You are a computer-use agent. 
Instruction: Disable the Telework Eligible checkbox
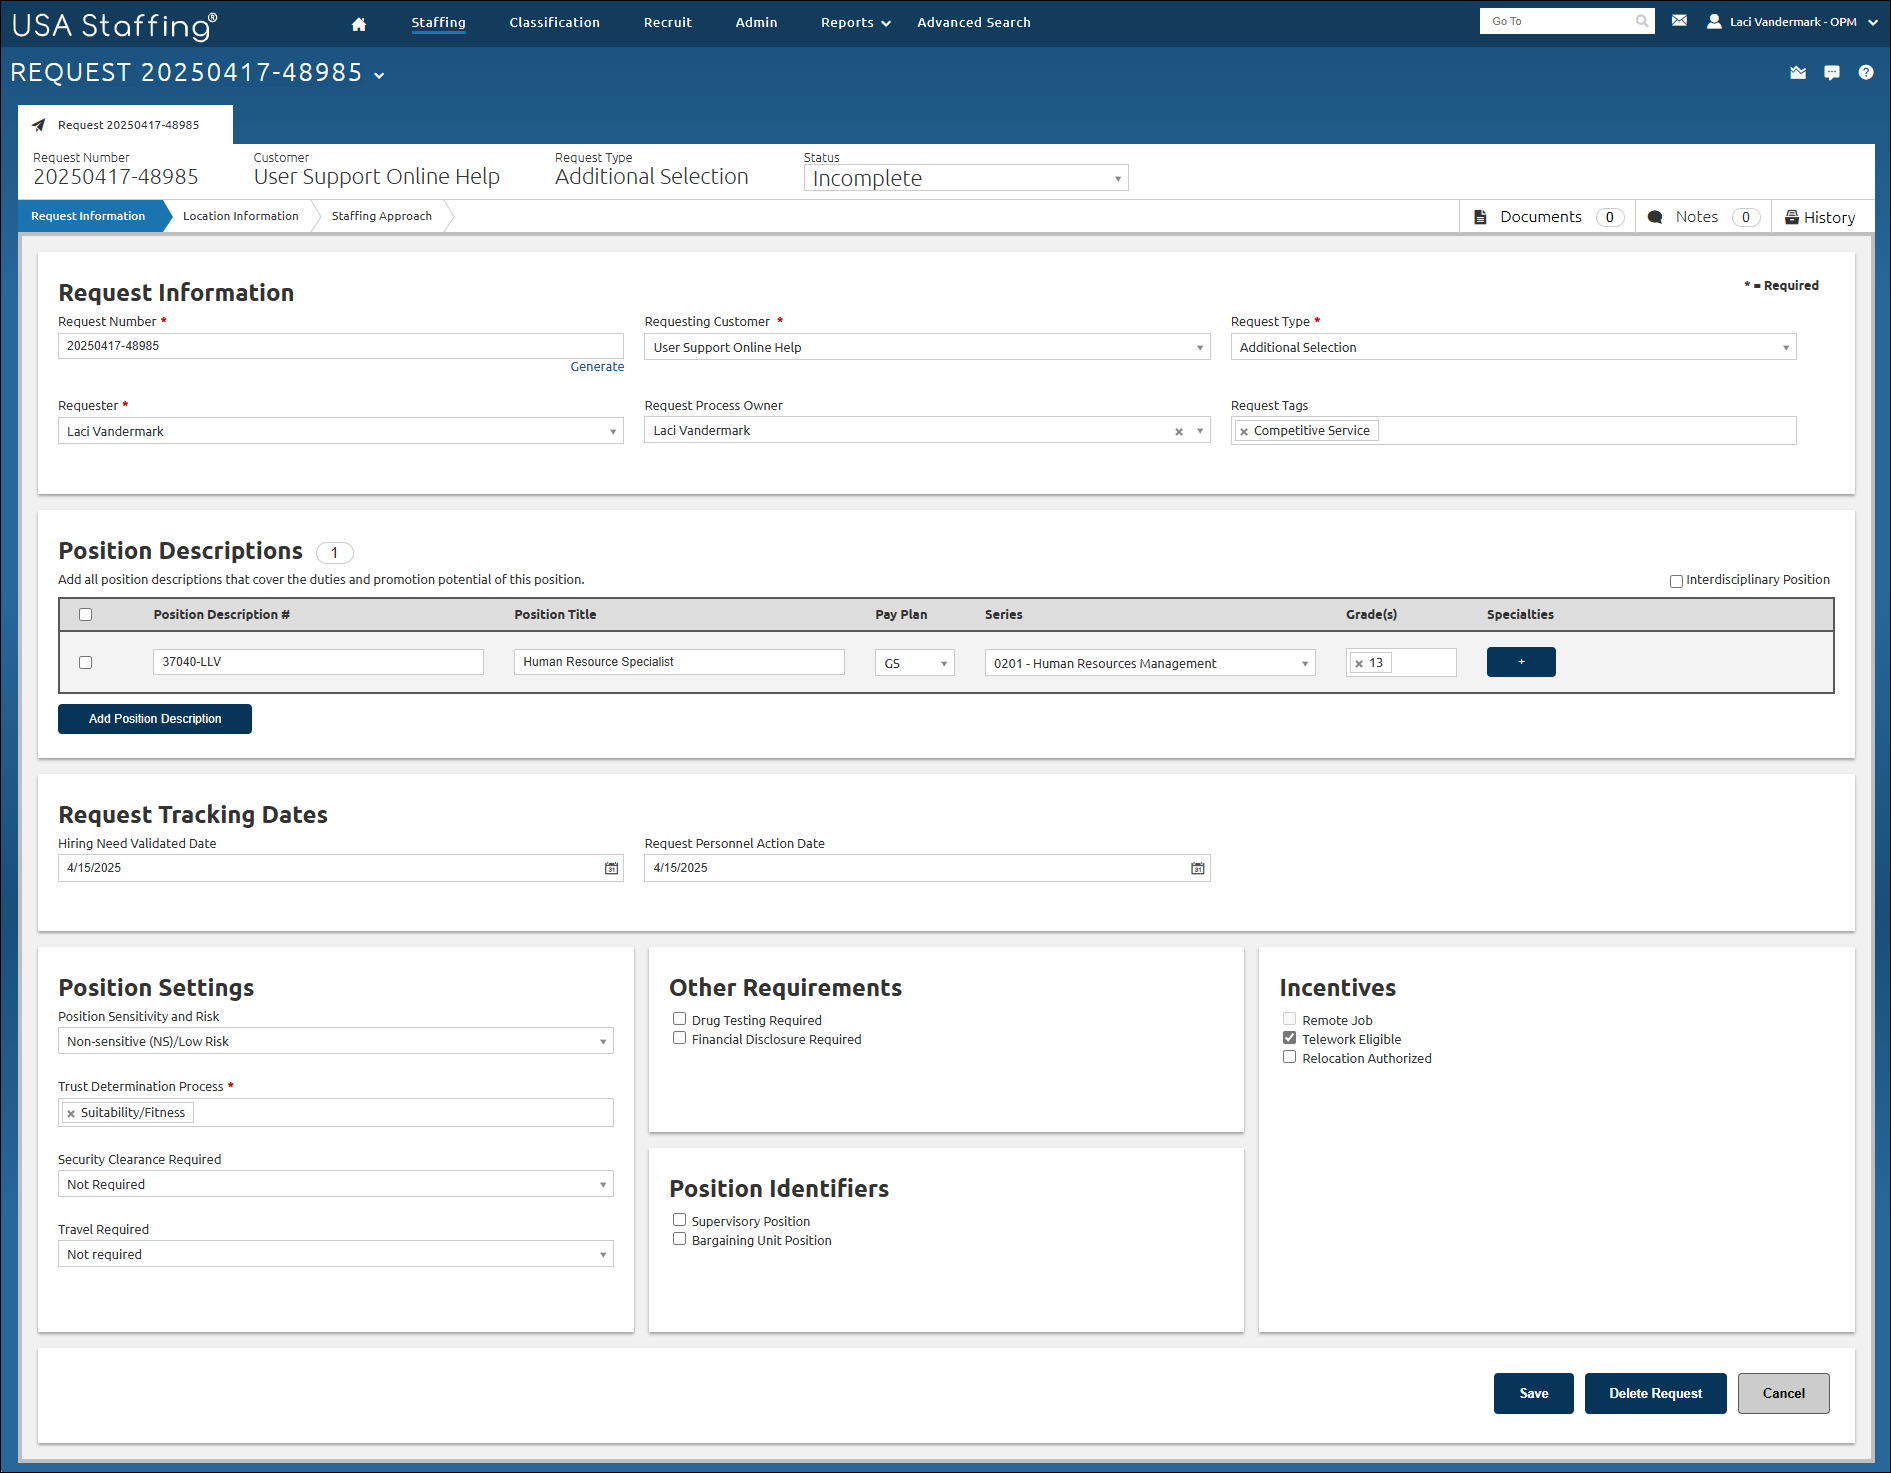pos(1289,1037)
